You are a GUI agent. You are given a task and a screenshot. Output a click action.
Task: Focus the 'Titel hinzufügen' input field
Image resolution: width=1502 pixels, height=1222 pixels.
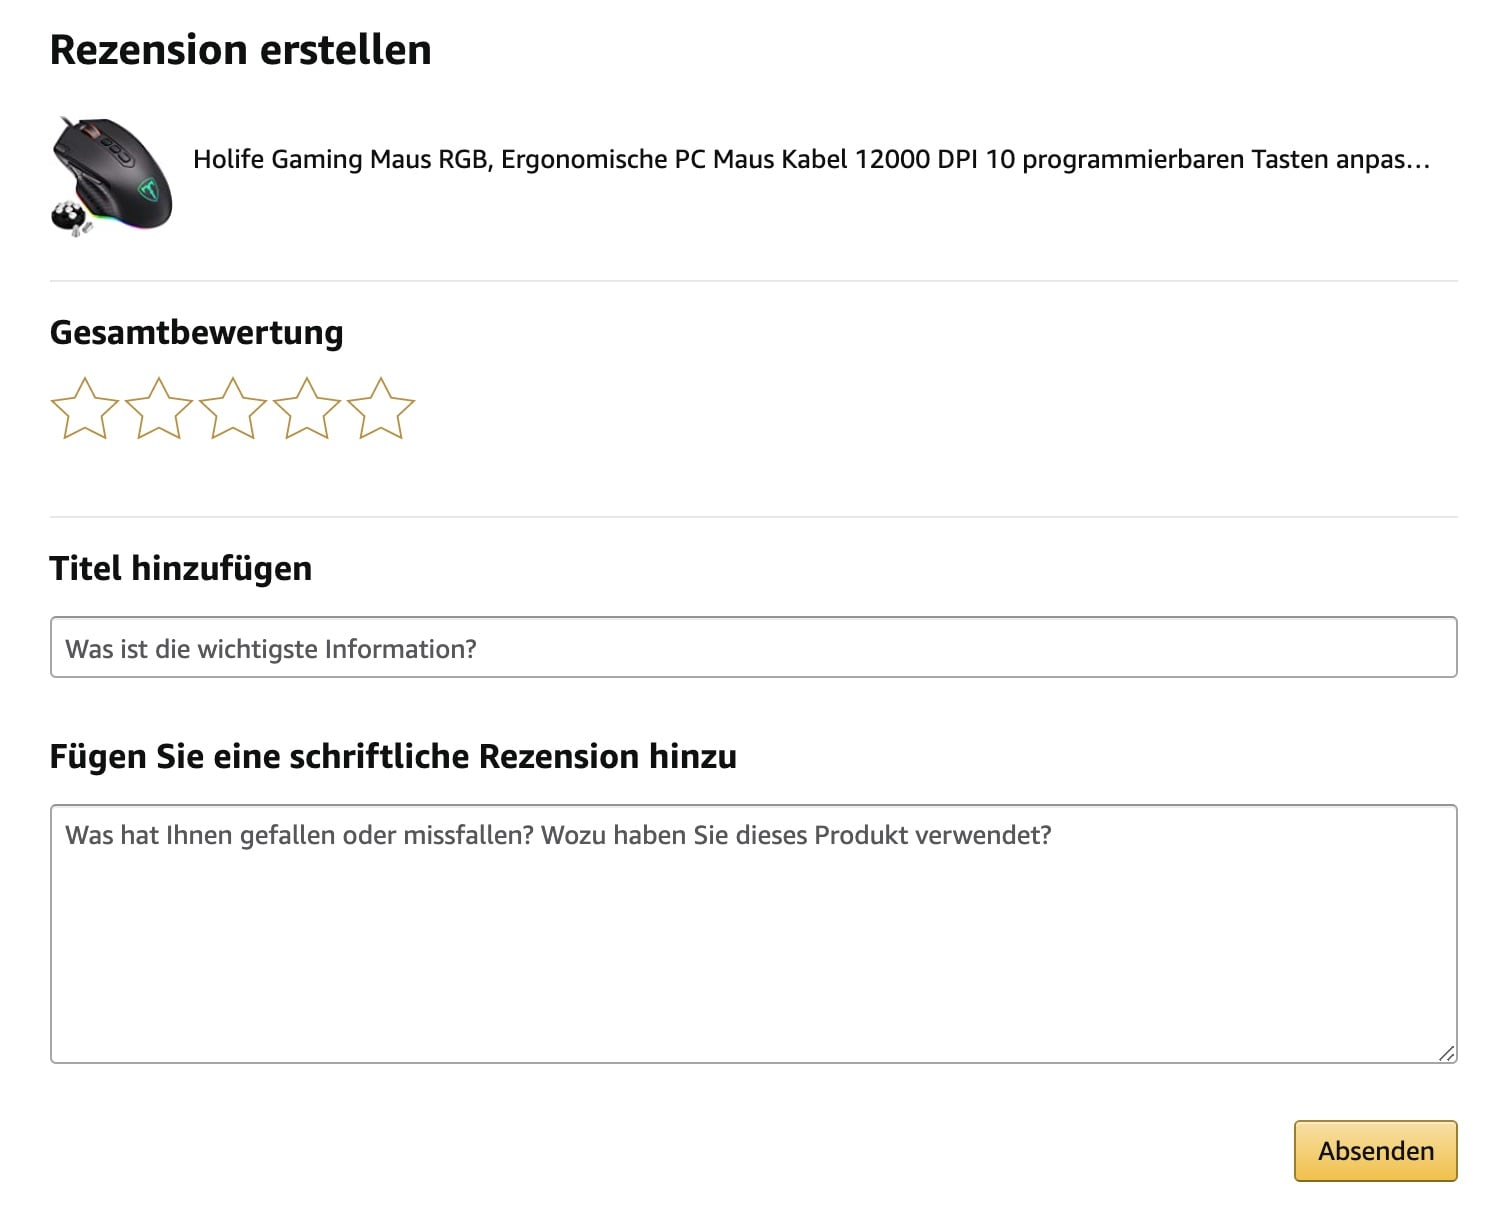753,648
